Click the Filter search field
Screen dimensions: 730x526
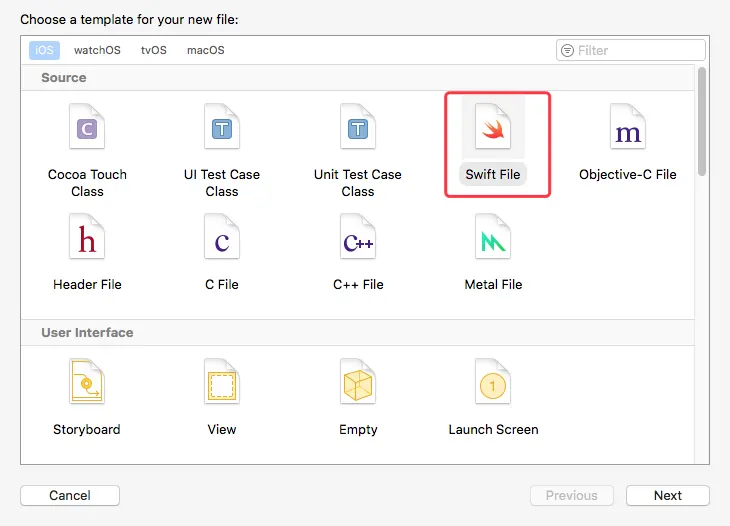tap(638, 50)
